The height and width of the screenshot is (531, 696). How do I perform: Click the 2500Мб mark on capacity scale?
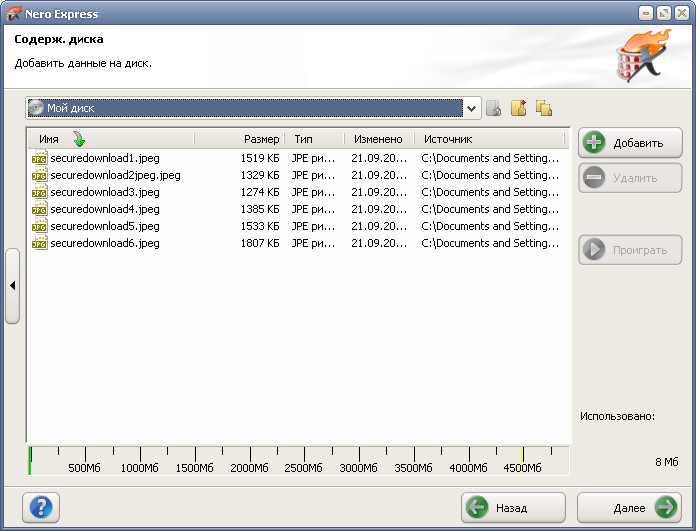tap(303, 468)
